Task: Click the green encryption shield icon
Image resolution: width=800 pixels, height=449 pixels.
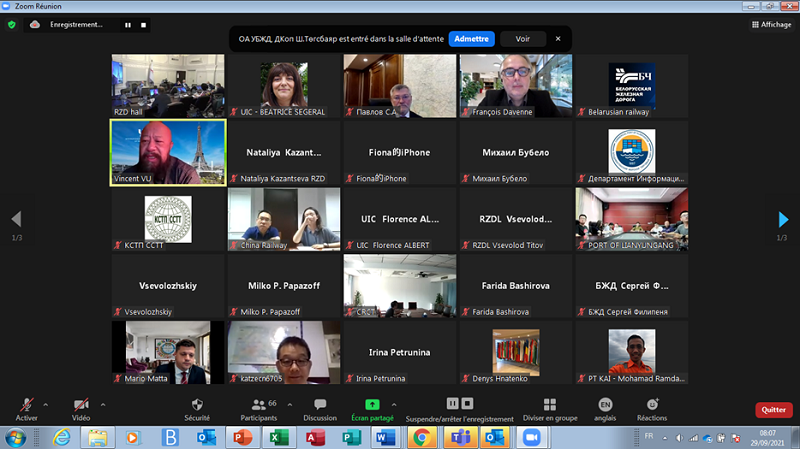Action: pyautogui.click(x=12, y=25)
